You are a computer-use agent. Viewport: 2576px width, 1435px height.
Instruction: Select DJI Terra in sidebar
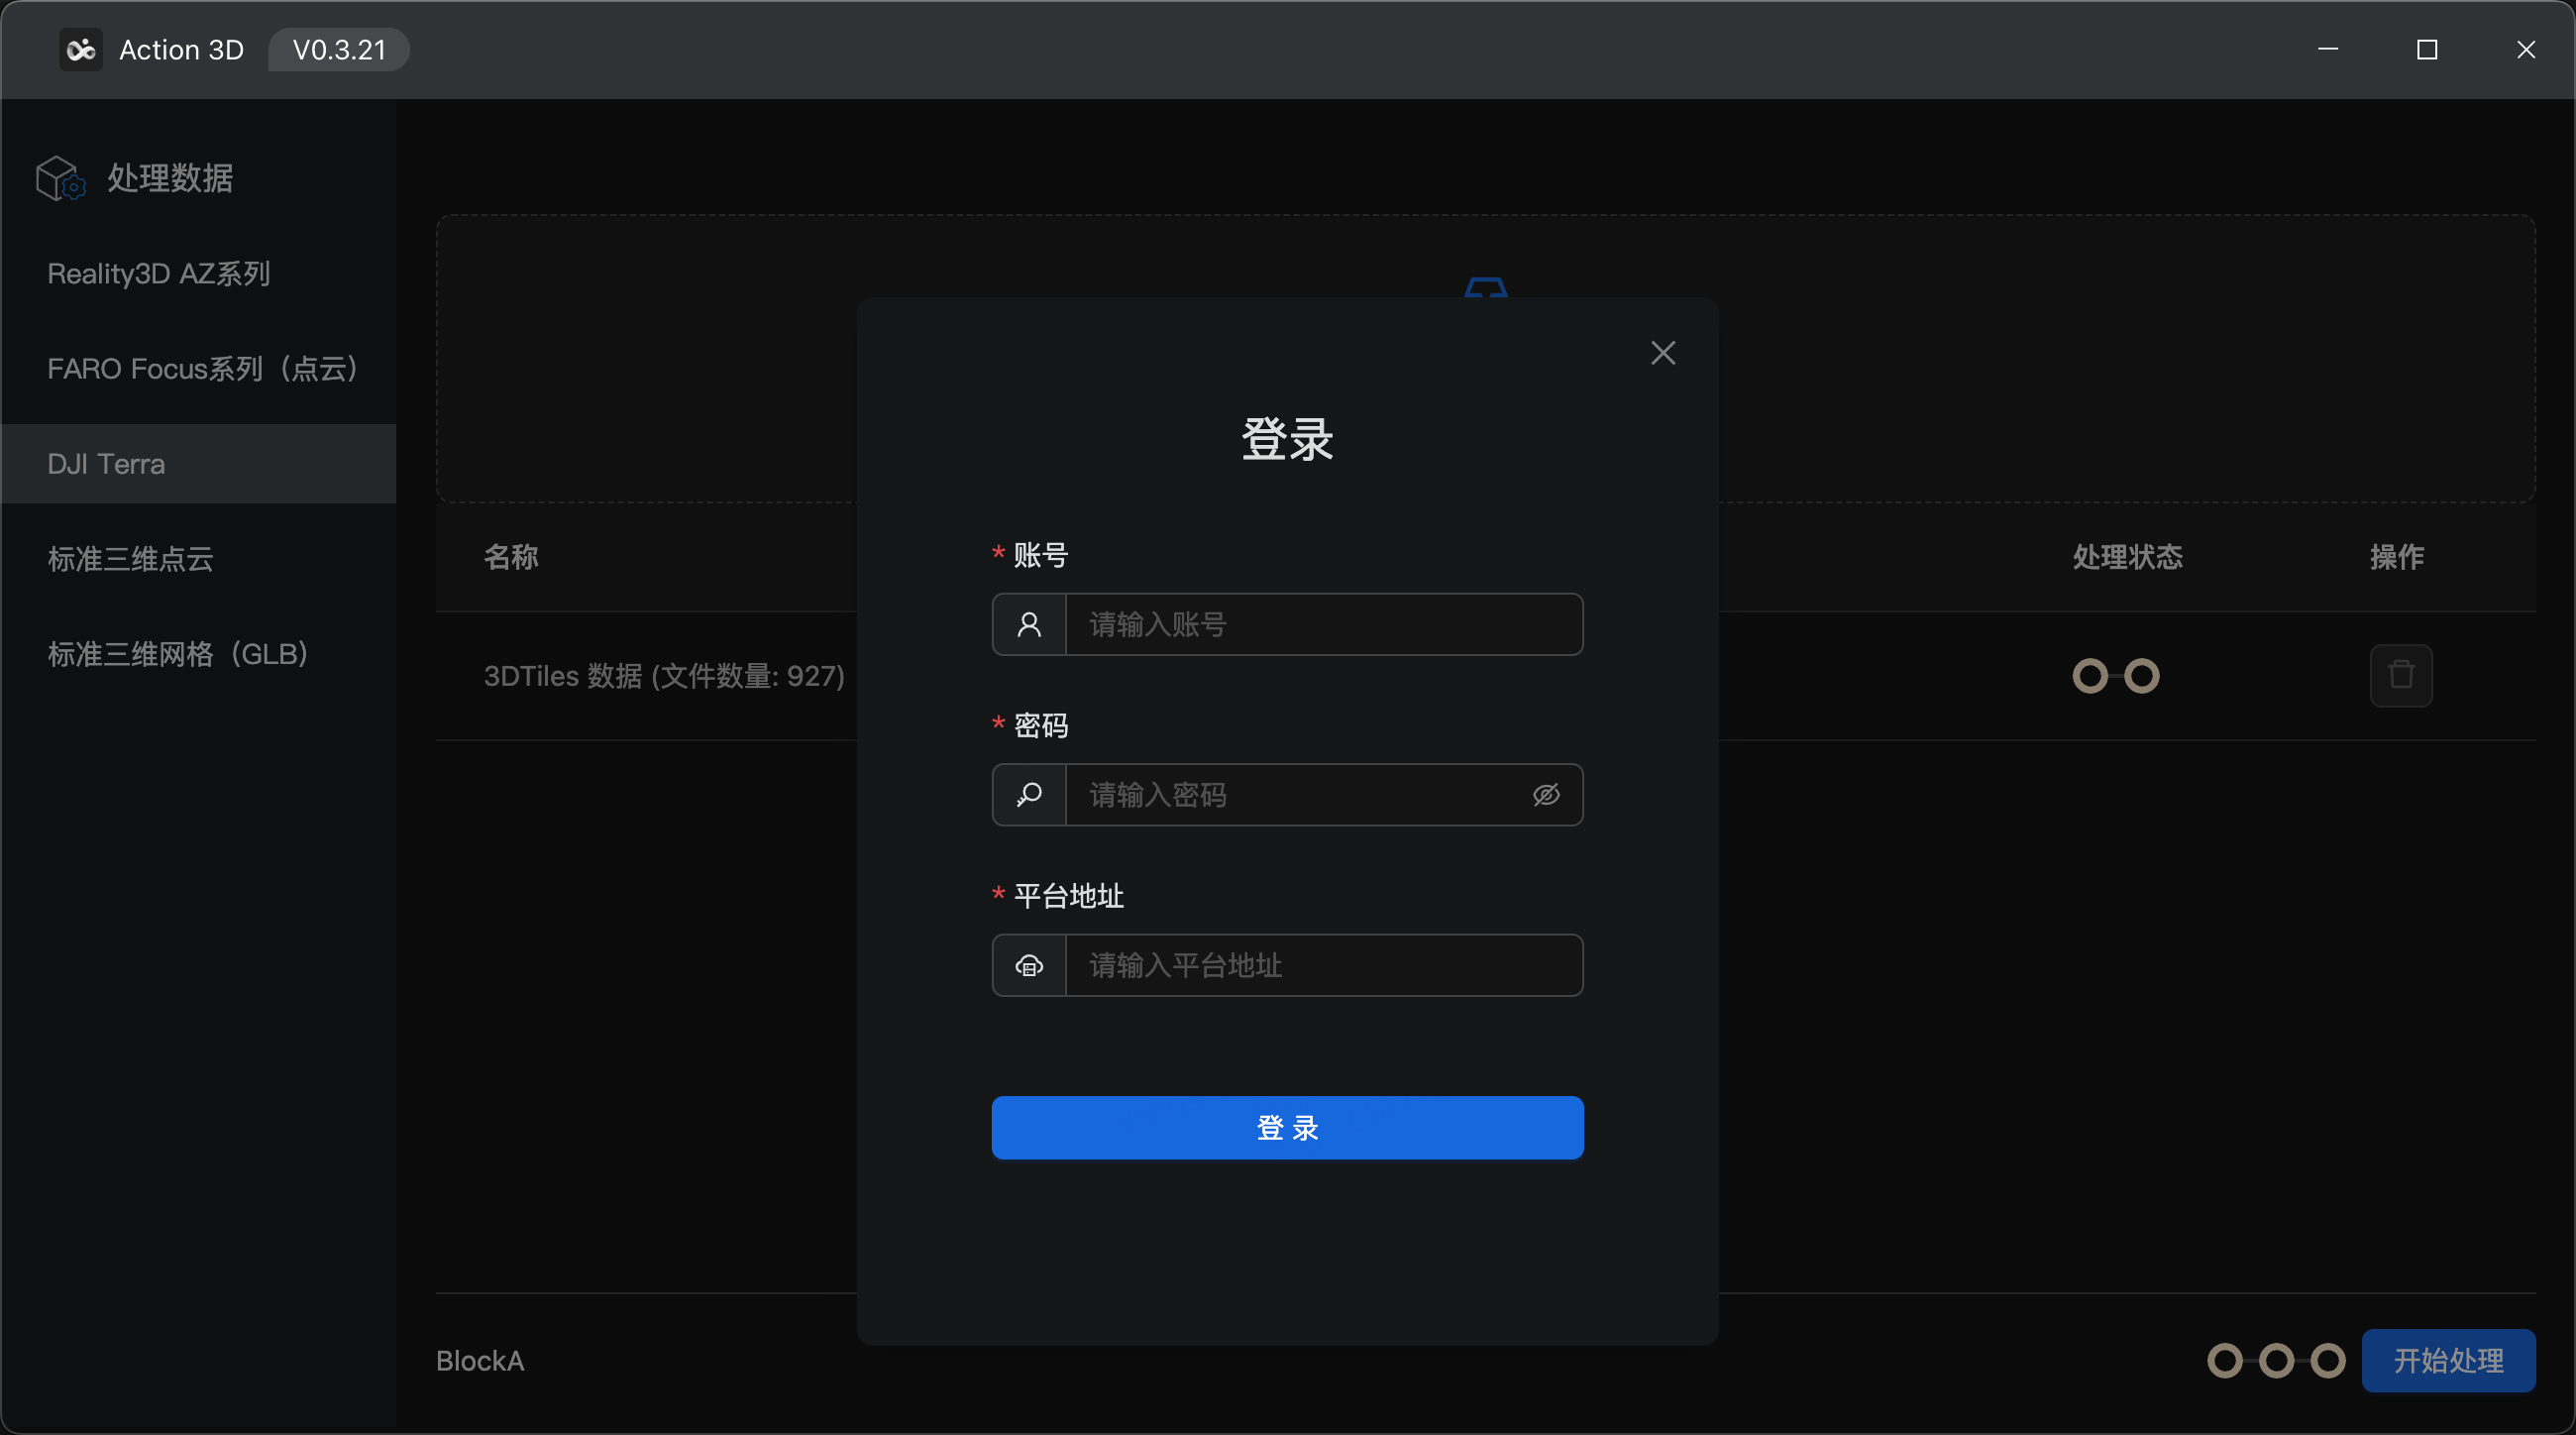click(x=198, y=463)
